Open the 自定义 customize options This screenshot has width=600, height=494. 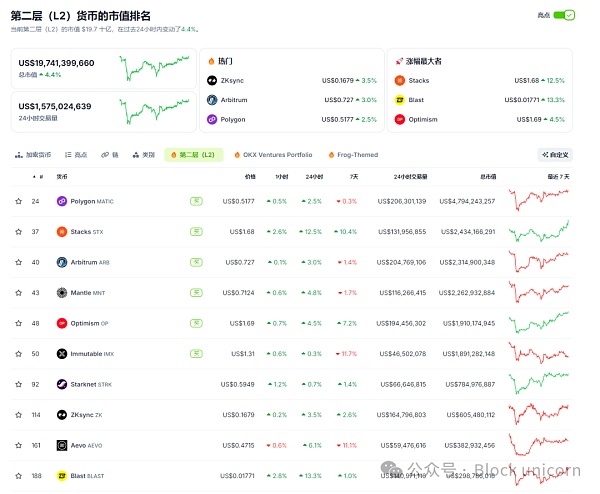[x=555, y=155]
